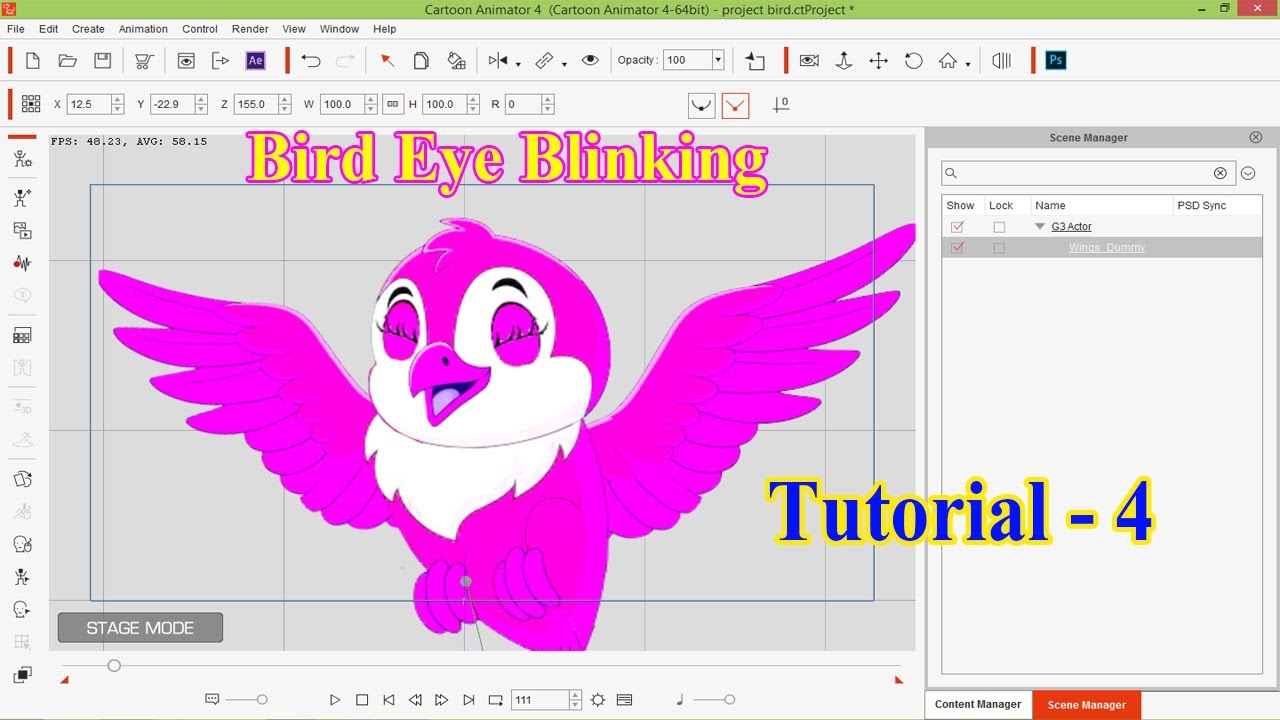Screen dimensions: 1280x720
Task: Toggle the width-height aspect ratio lock
Action: click(x=393, y=104)
